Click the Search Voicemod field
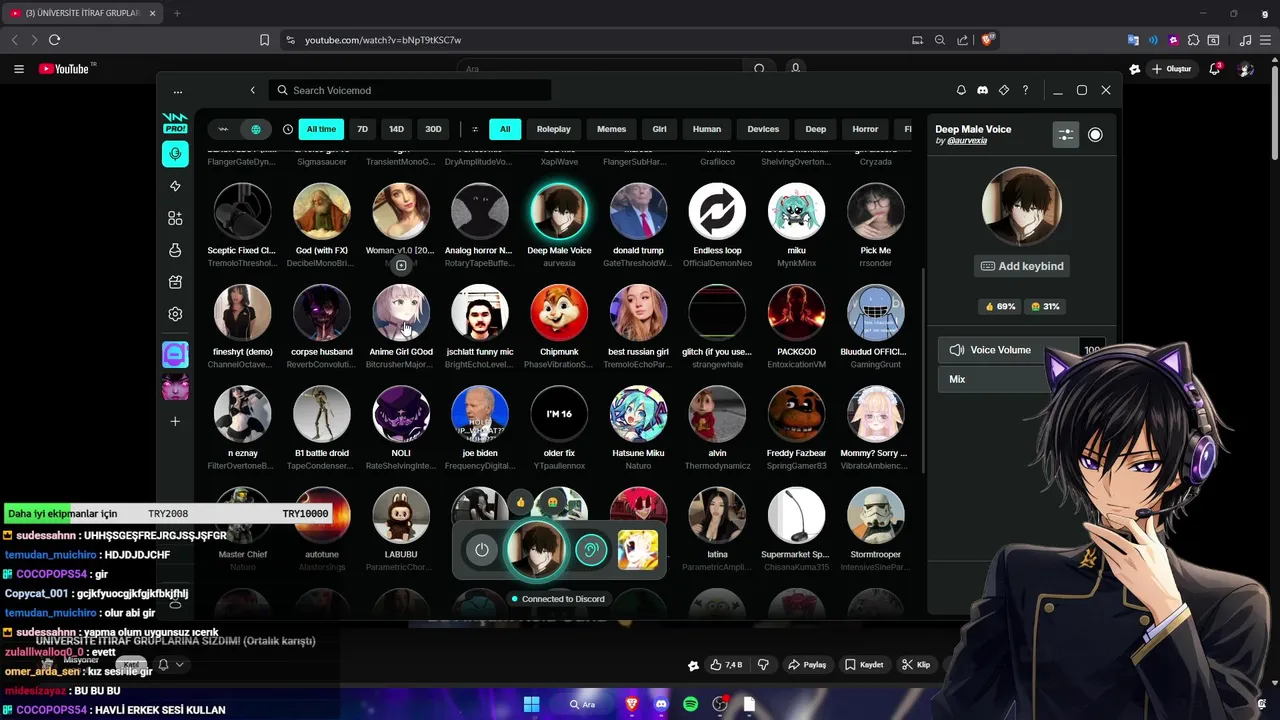Screen dimensions: 1280x720 coord(410,90)
